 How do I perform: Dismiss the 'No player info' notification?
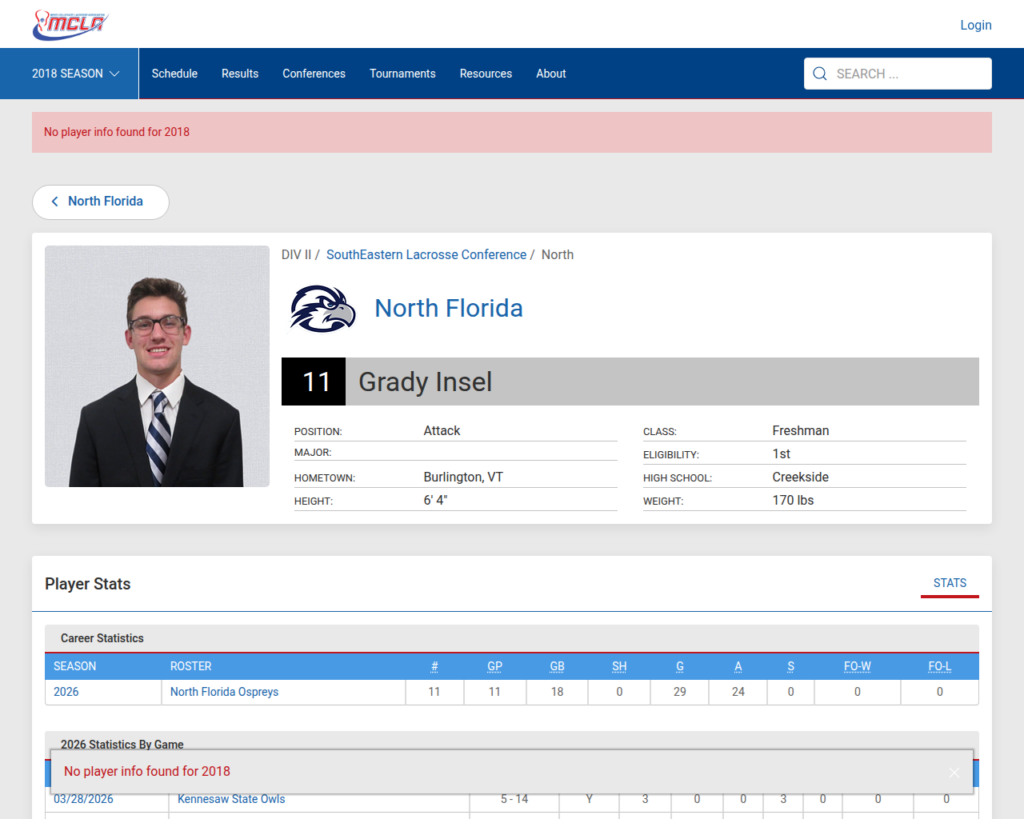953,772
